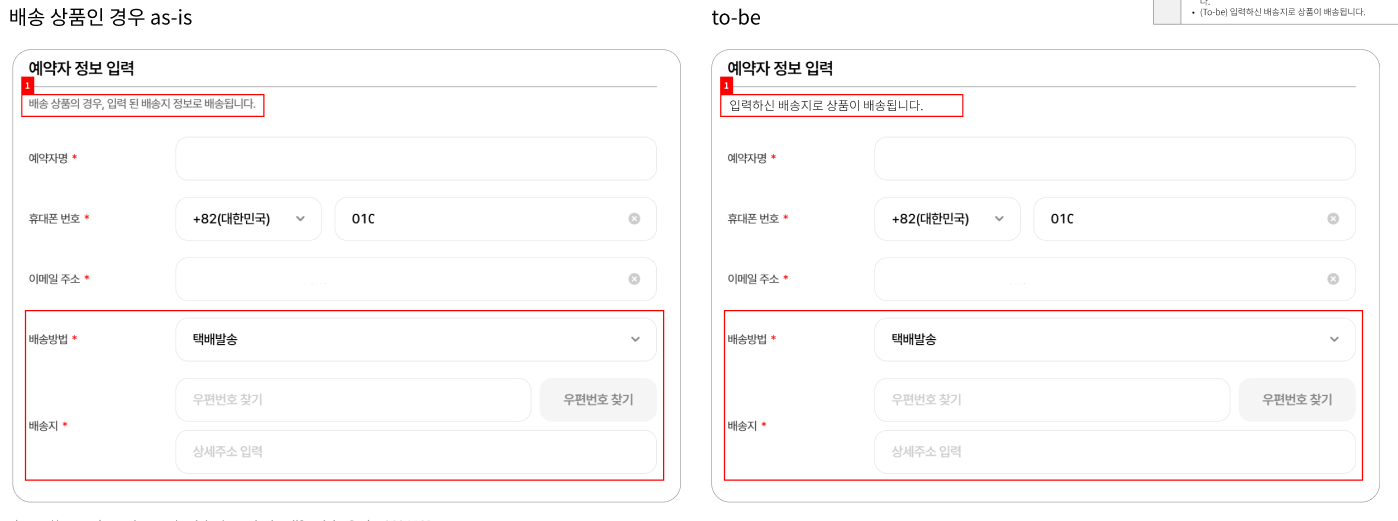The width and height of the screenshot is (1398, 521).
Task: Open the +82(대한민국) country code dropdown in as-is form
Action: pos(249,219)
